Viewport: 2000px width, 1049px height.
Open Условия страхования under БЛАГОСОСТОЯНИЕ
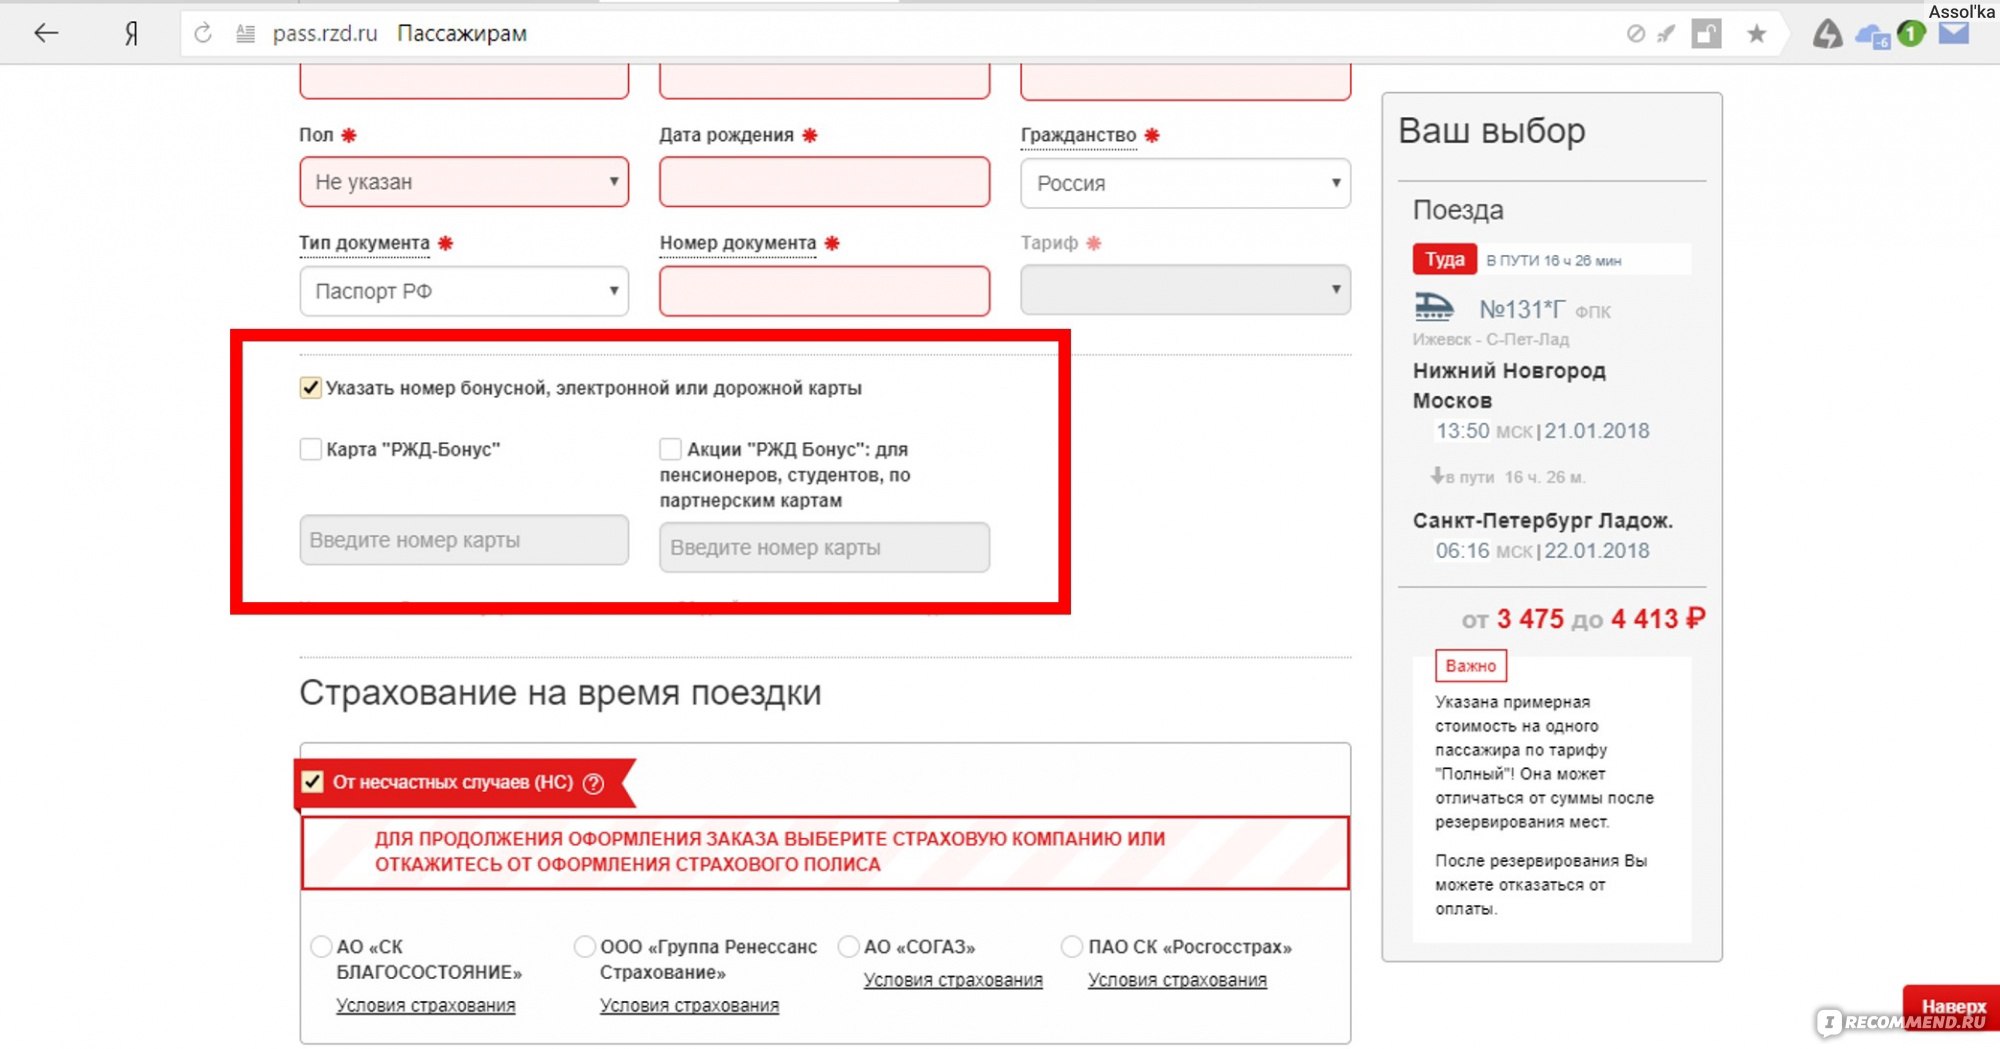click(426, 1005)
